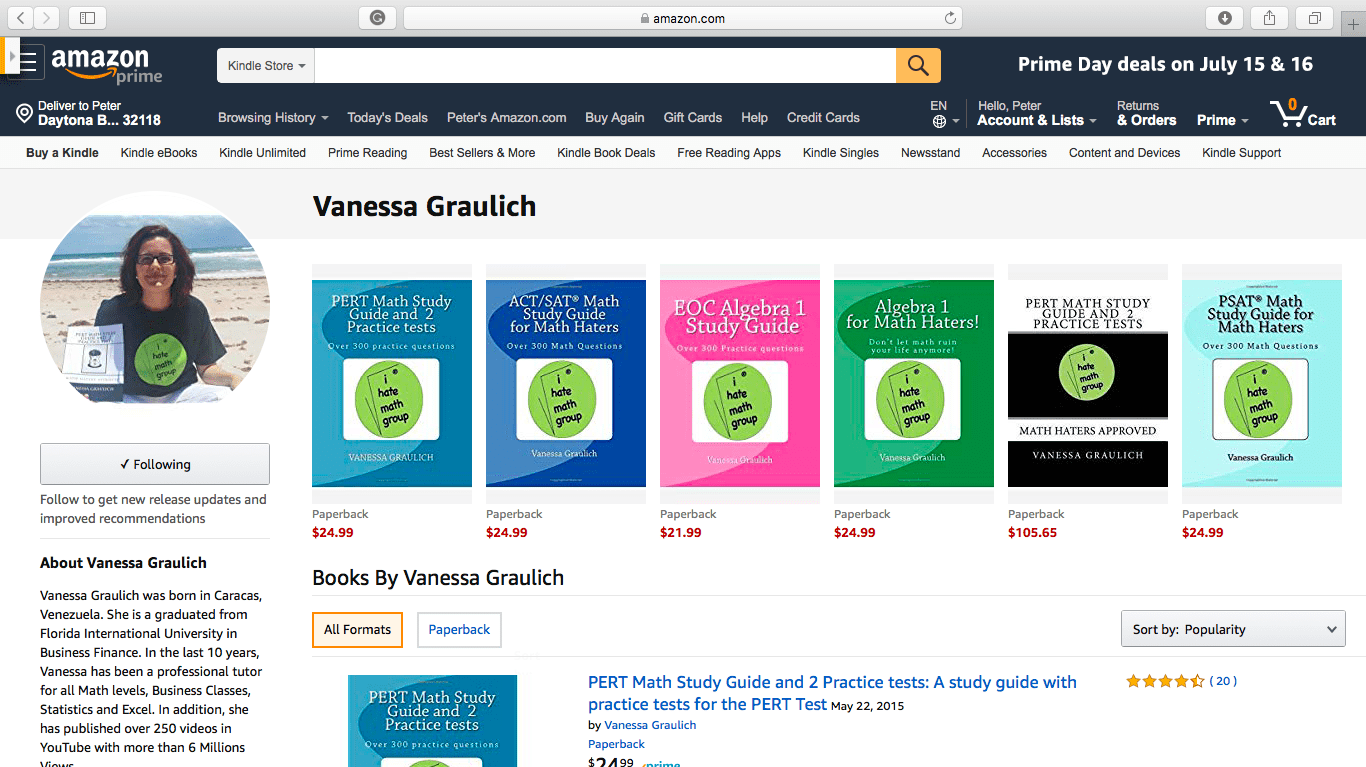Toggle the Following author button
The image size is (1366, 767).
click(x=155, y=464)
